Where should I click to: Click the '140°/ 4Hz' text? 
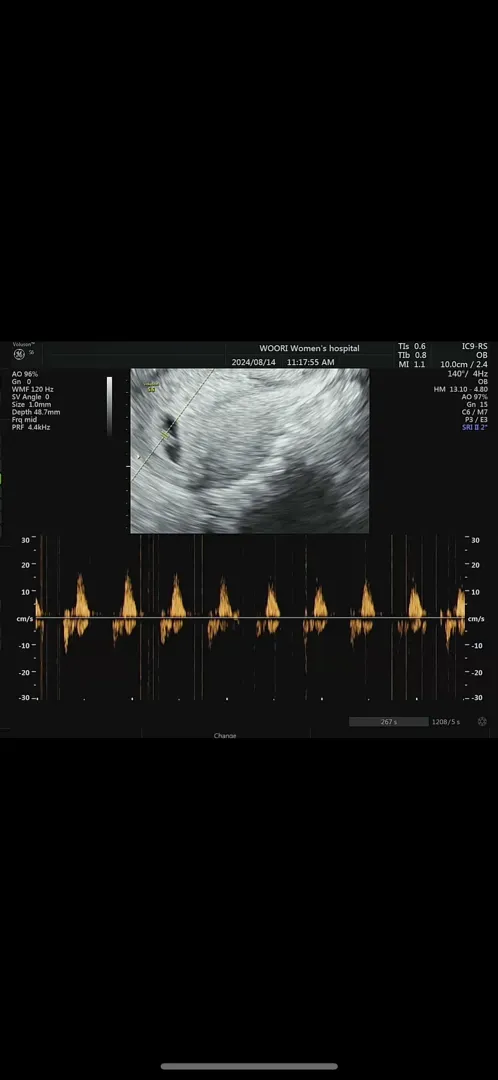[x=467, y=373]
